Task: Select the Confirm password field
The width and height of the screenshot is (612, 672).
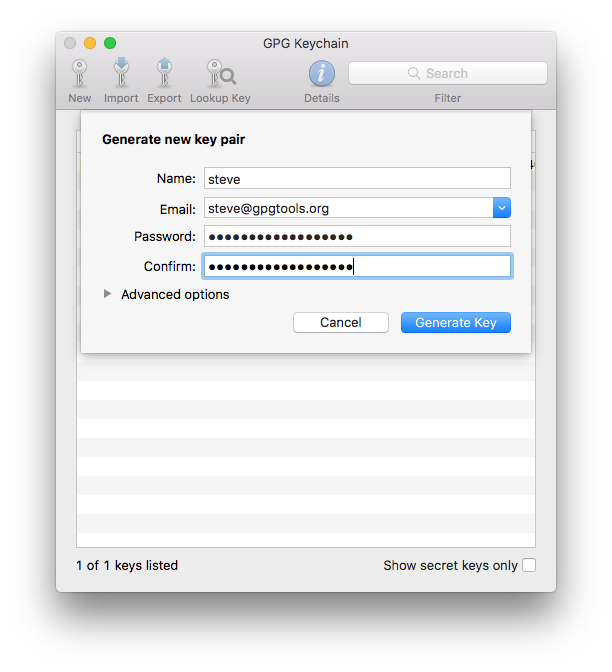Action: [357, 266]
